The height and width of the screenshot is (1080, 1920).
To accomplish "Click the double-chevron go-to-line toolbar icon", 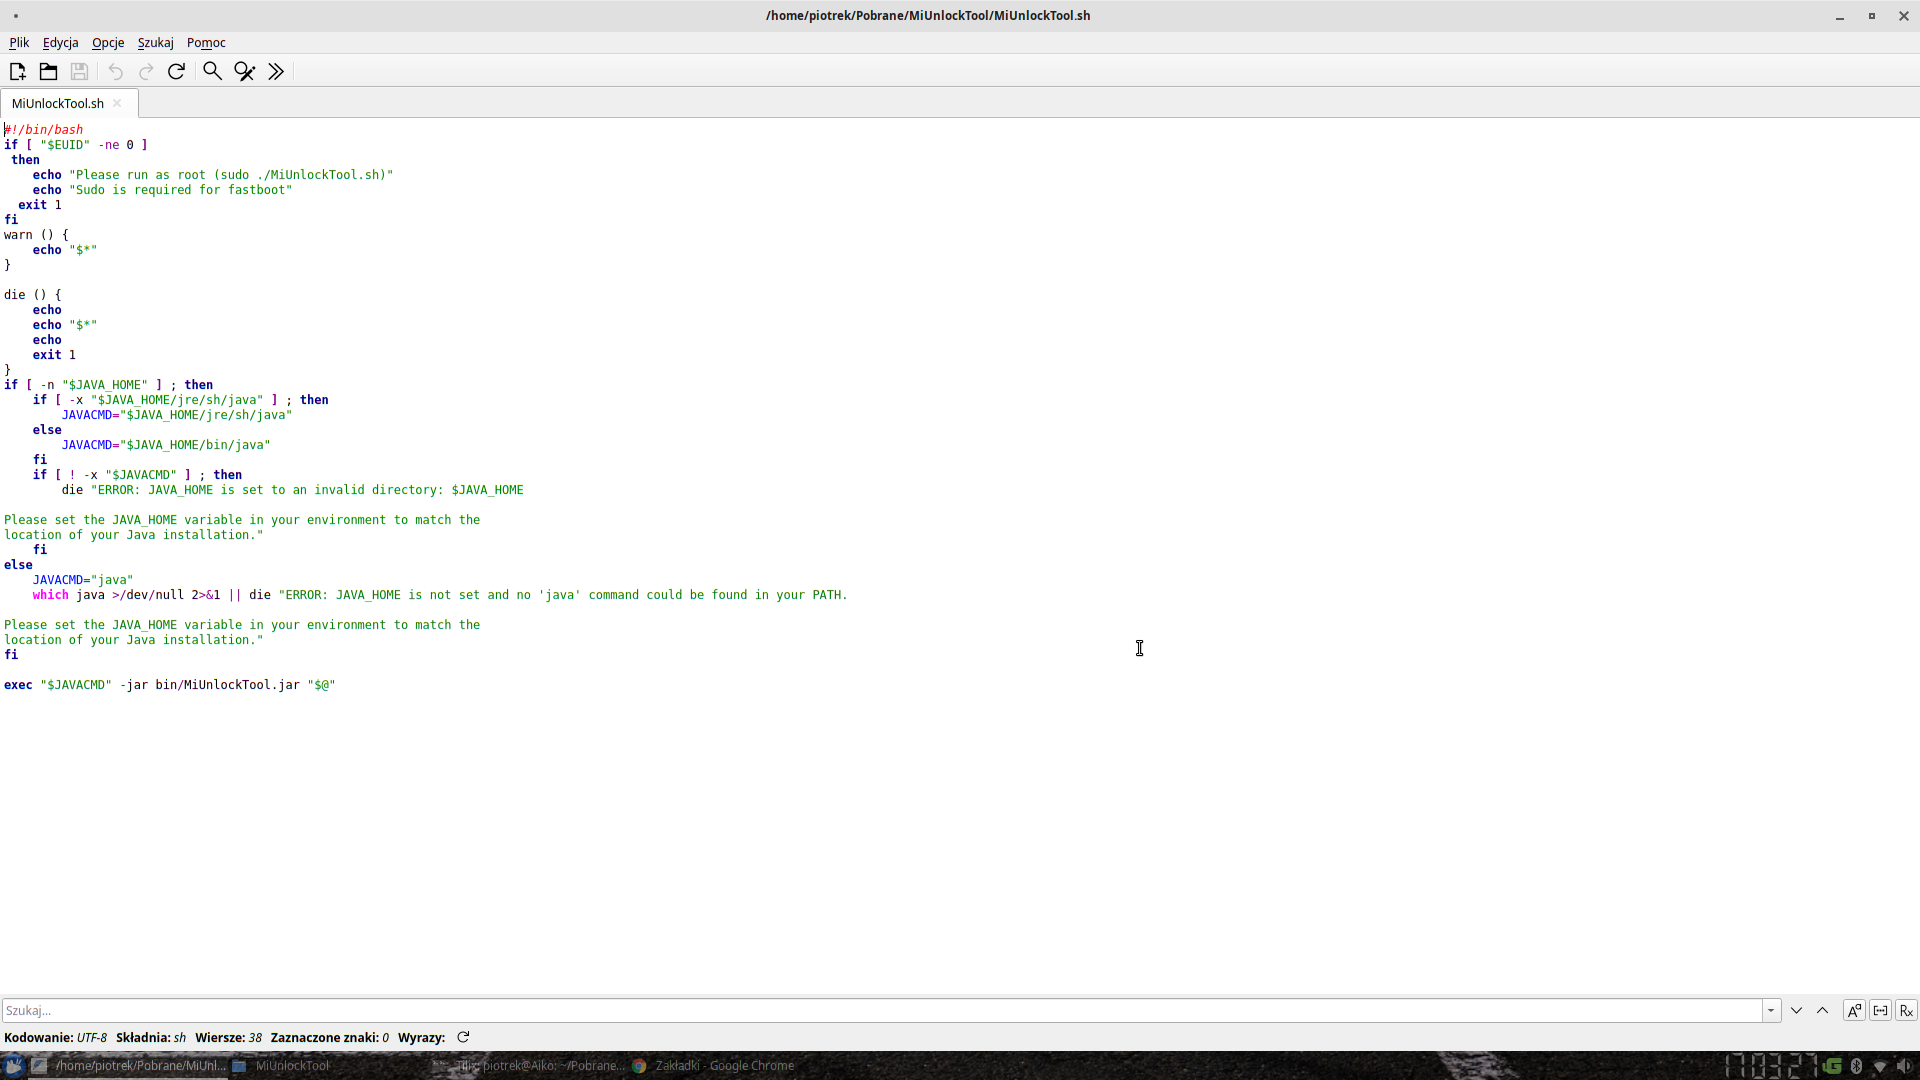I will click(x=276, y=71).
